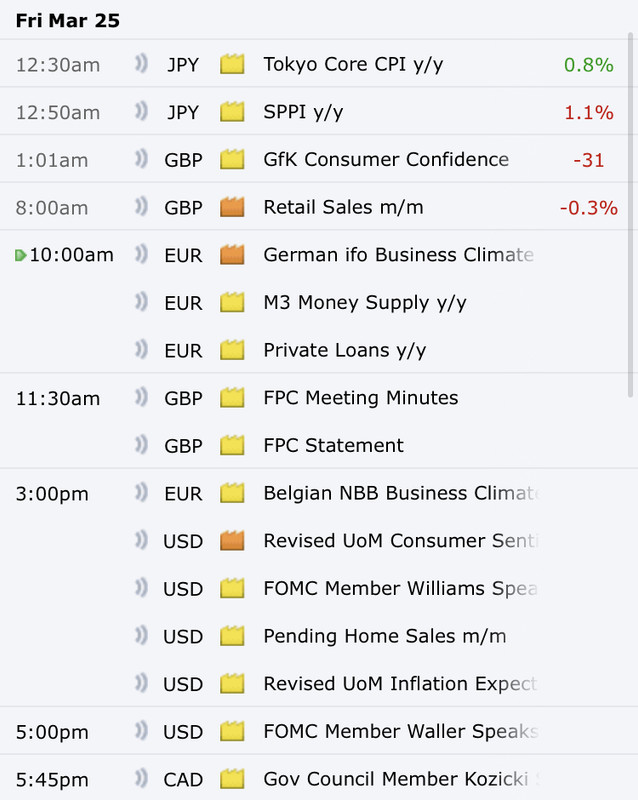Open the FPC Meeting Minutes event

(360, 398)
